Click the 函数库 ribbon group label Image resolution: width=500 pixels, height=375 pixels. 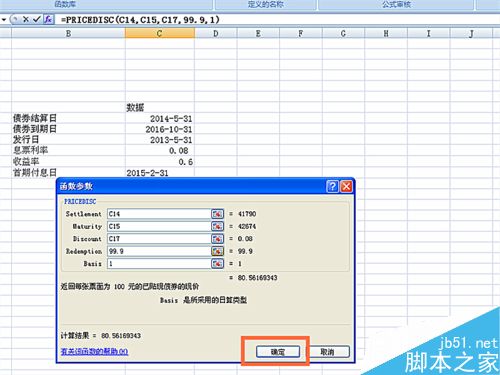tap(65, 4)
